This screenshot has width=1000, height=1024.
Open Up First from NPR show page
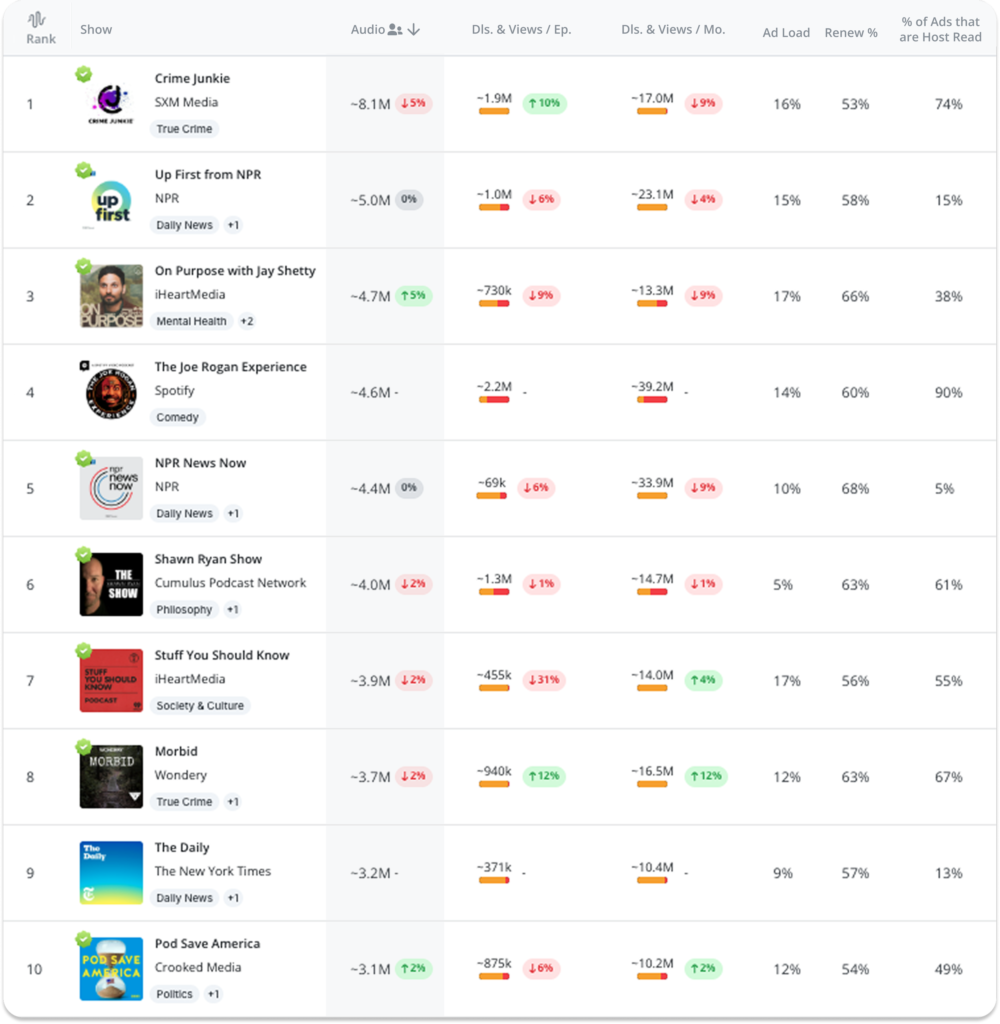tap(207, 174)
